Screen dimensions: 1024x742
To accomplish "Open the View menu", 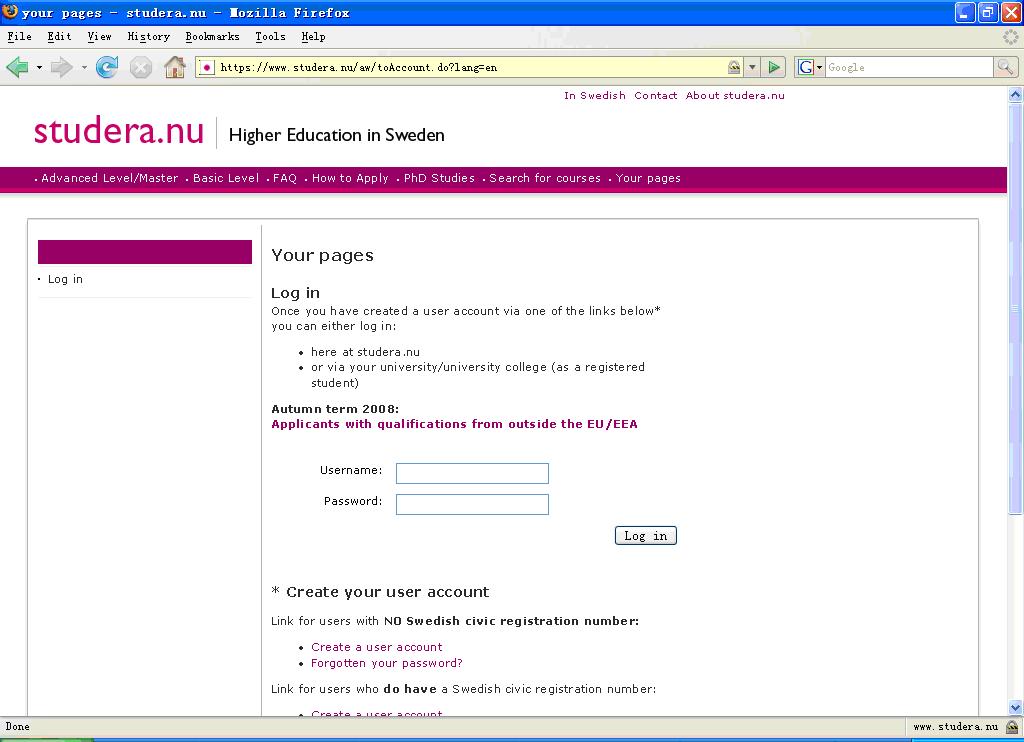I will pos(99,37).
